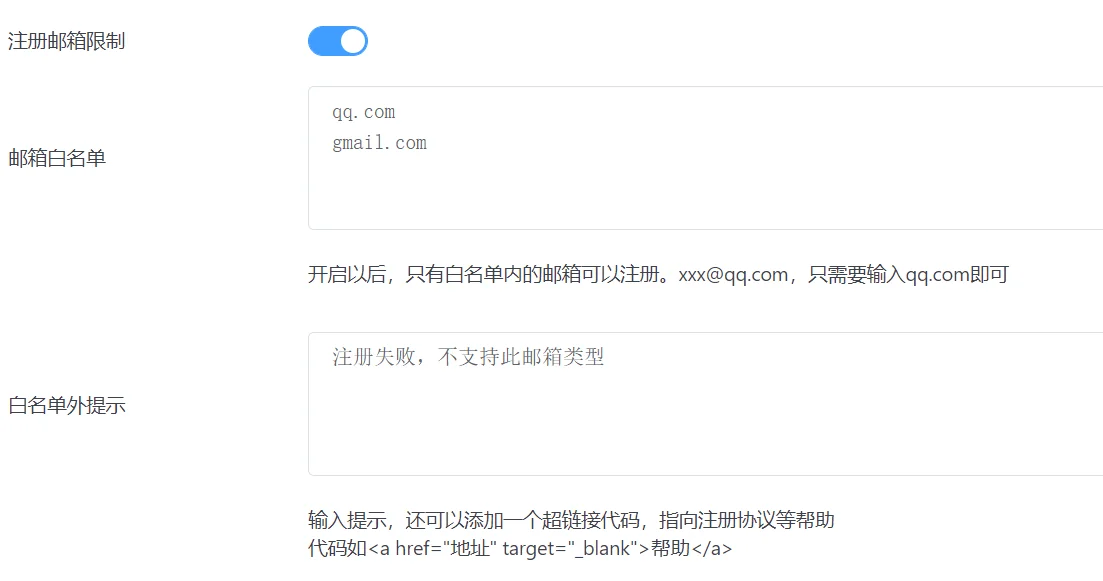Click the 白名单外提示 message textarea
The width and height of the screenshot is (1103, 581).
coord(706,404)
